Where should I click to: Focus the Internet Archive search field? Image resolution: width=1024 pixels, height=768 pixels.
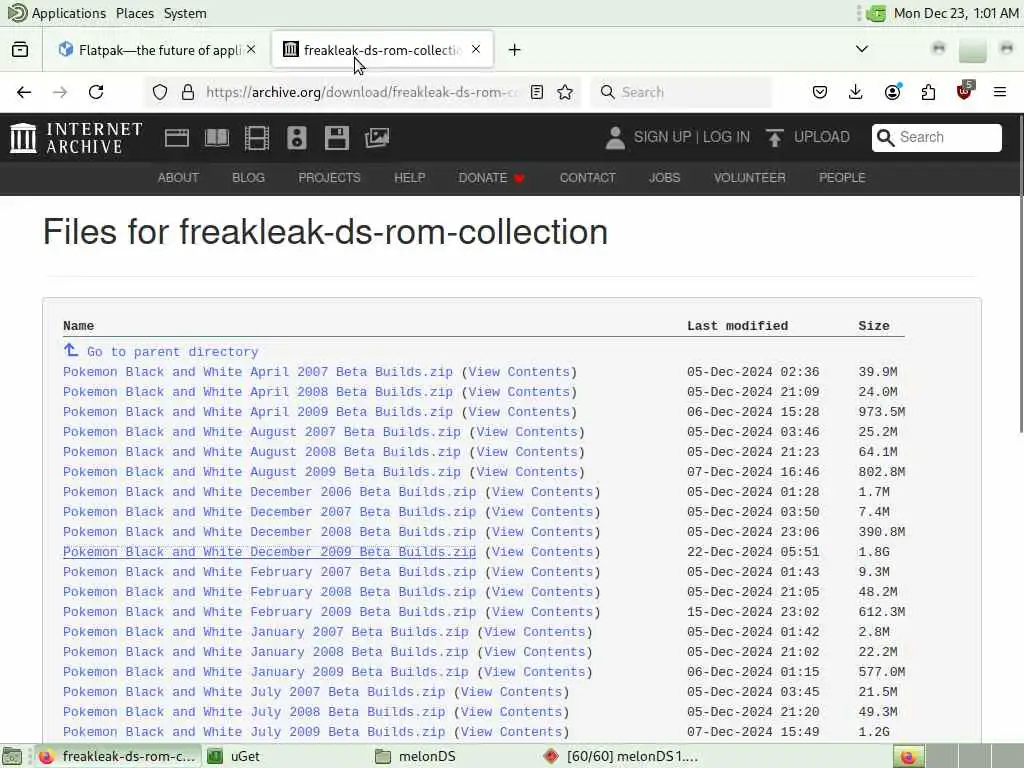(936, 138)
